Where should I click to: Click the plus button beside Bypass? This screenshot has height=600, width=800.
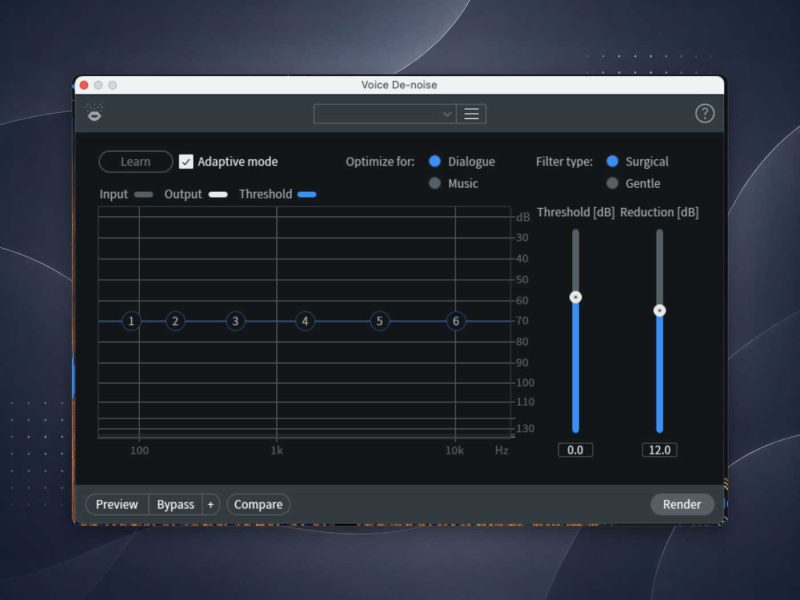[x=211, y=504]
